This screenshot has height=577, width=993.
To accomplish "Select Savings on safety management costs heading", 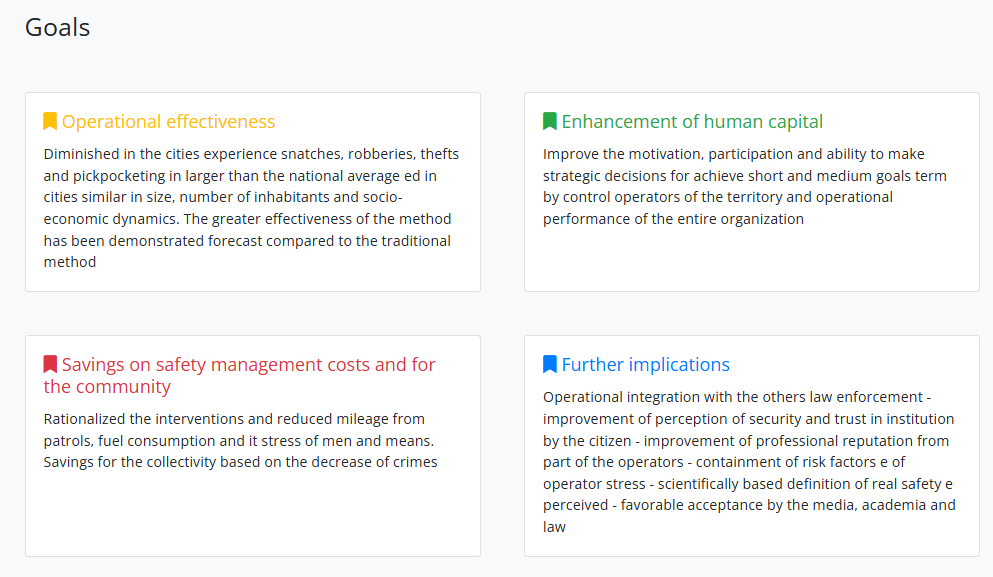I will [x=239, y=376].
